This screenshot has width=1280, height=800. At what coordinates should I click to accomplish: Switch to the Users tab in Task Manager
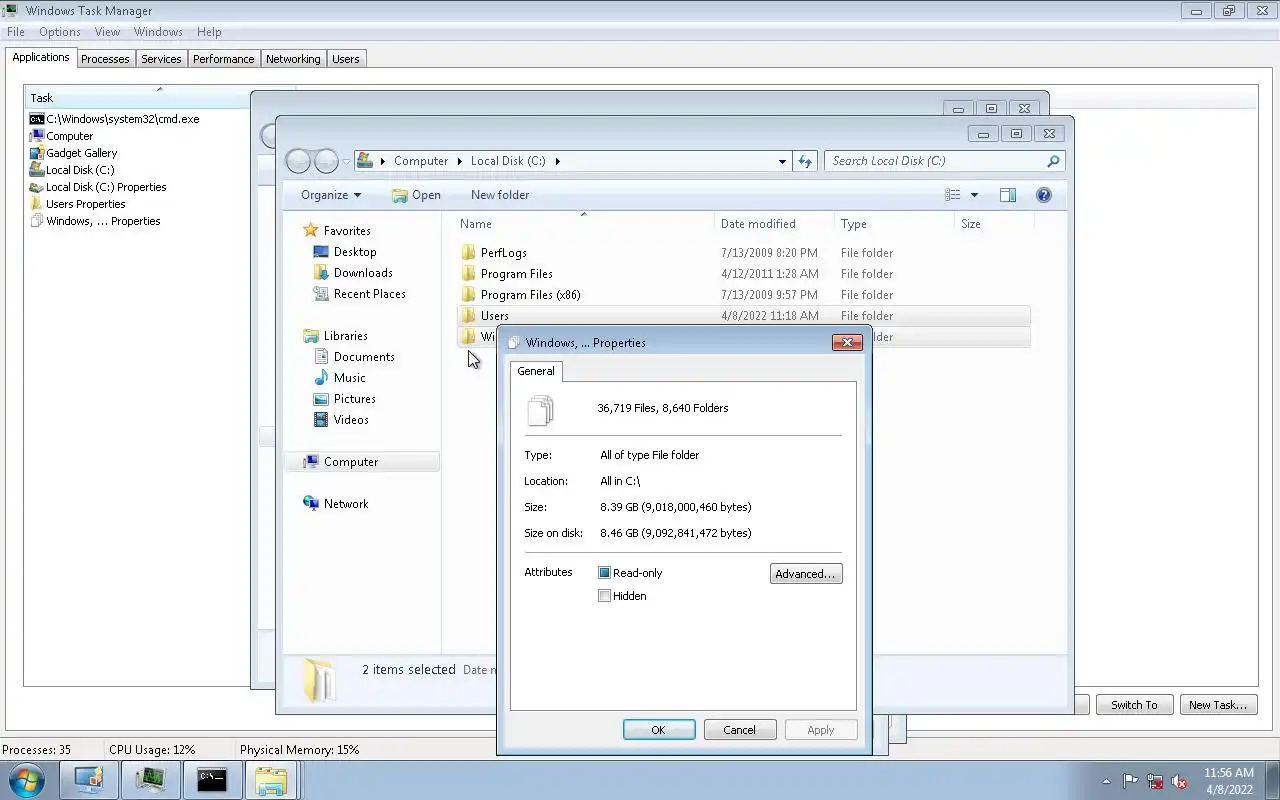(346, 59)
